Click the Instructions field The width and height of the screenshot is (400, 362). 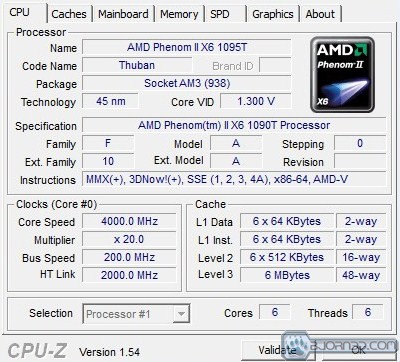234,179
